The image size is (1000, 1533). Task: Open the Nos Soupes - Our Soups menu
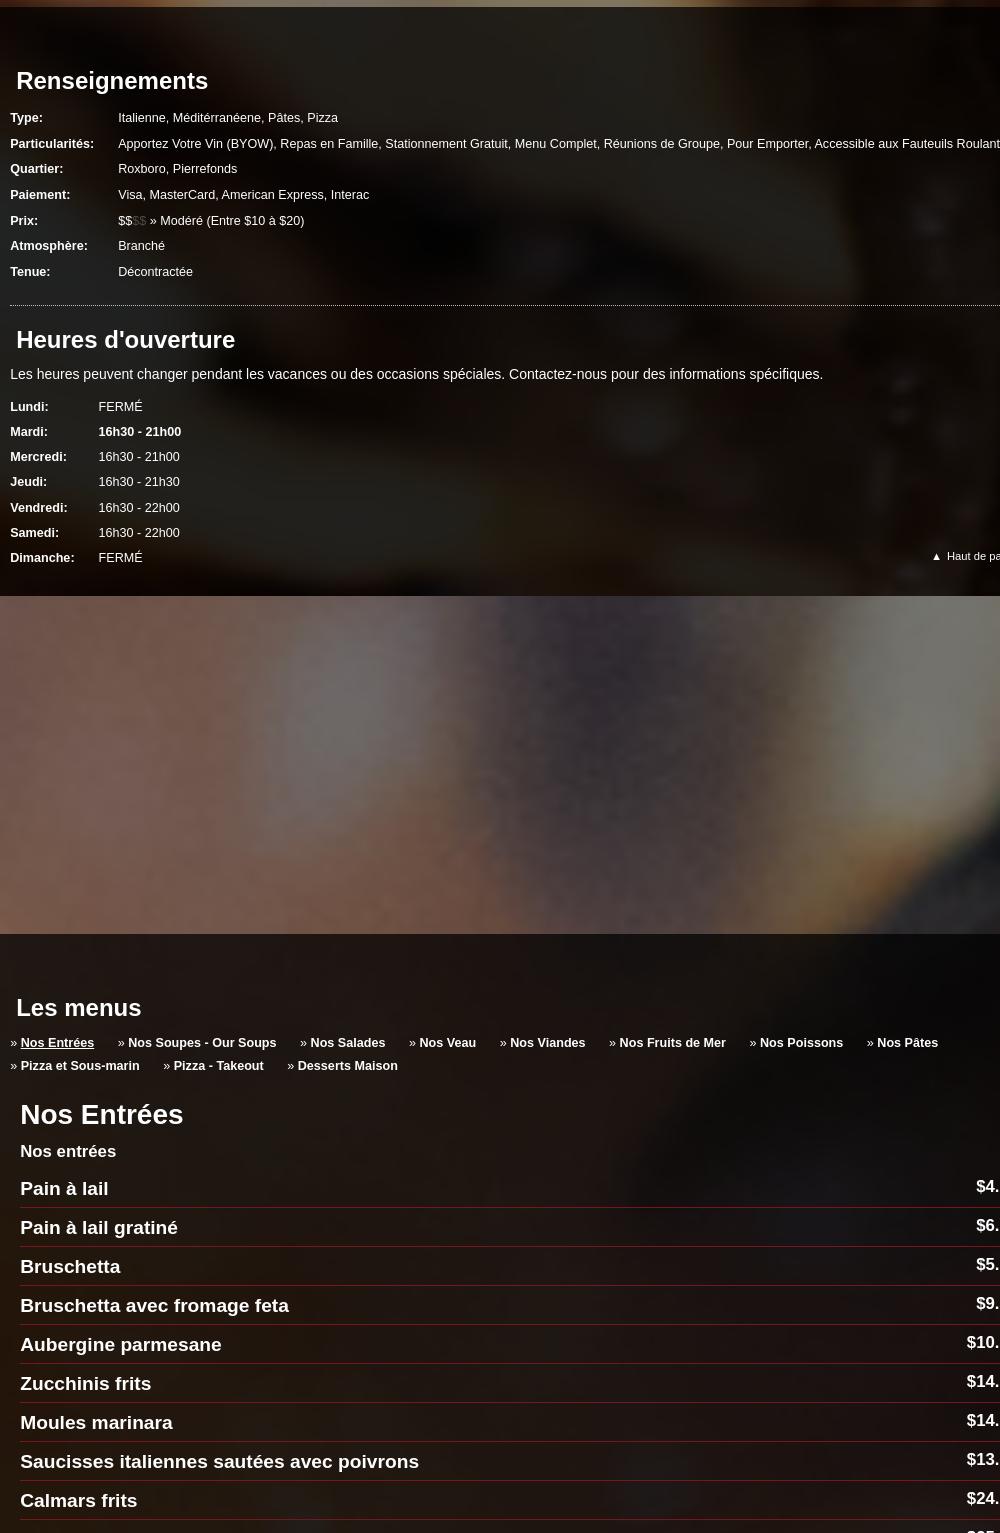(202, 1042)
